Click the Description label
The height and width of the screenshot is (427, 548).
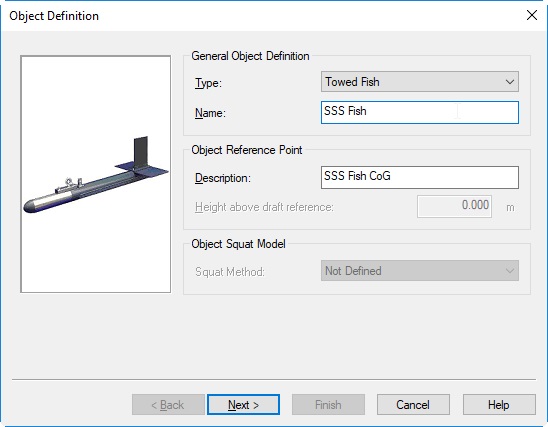(x=223, y=178)
